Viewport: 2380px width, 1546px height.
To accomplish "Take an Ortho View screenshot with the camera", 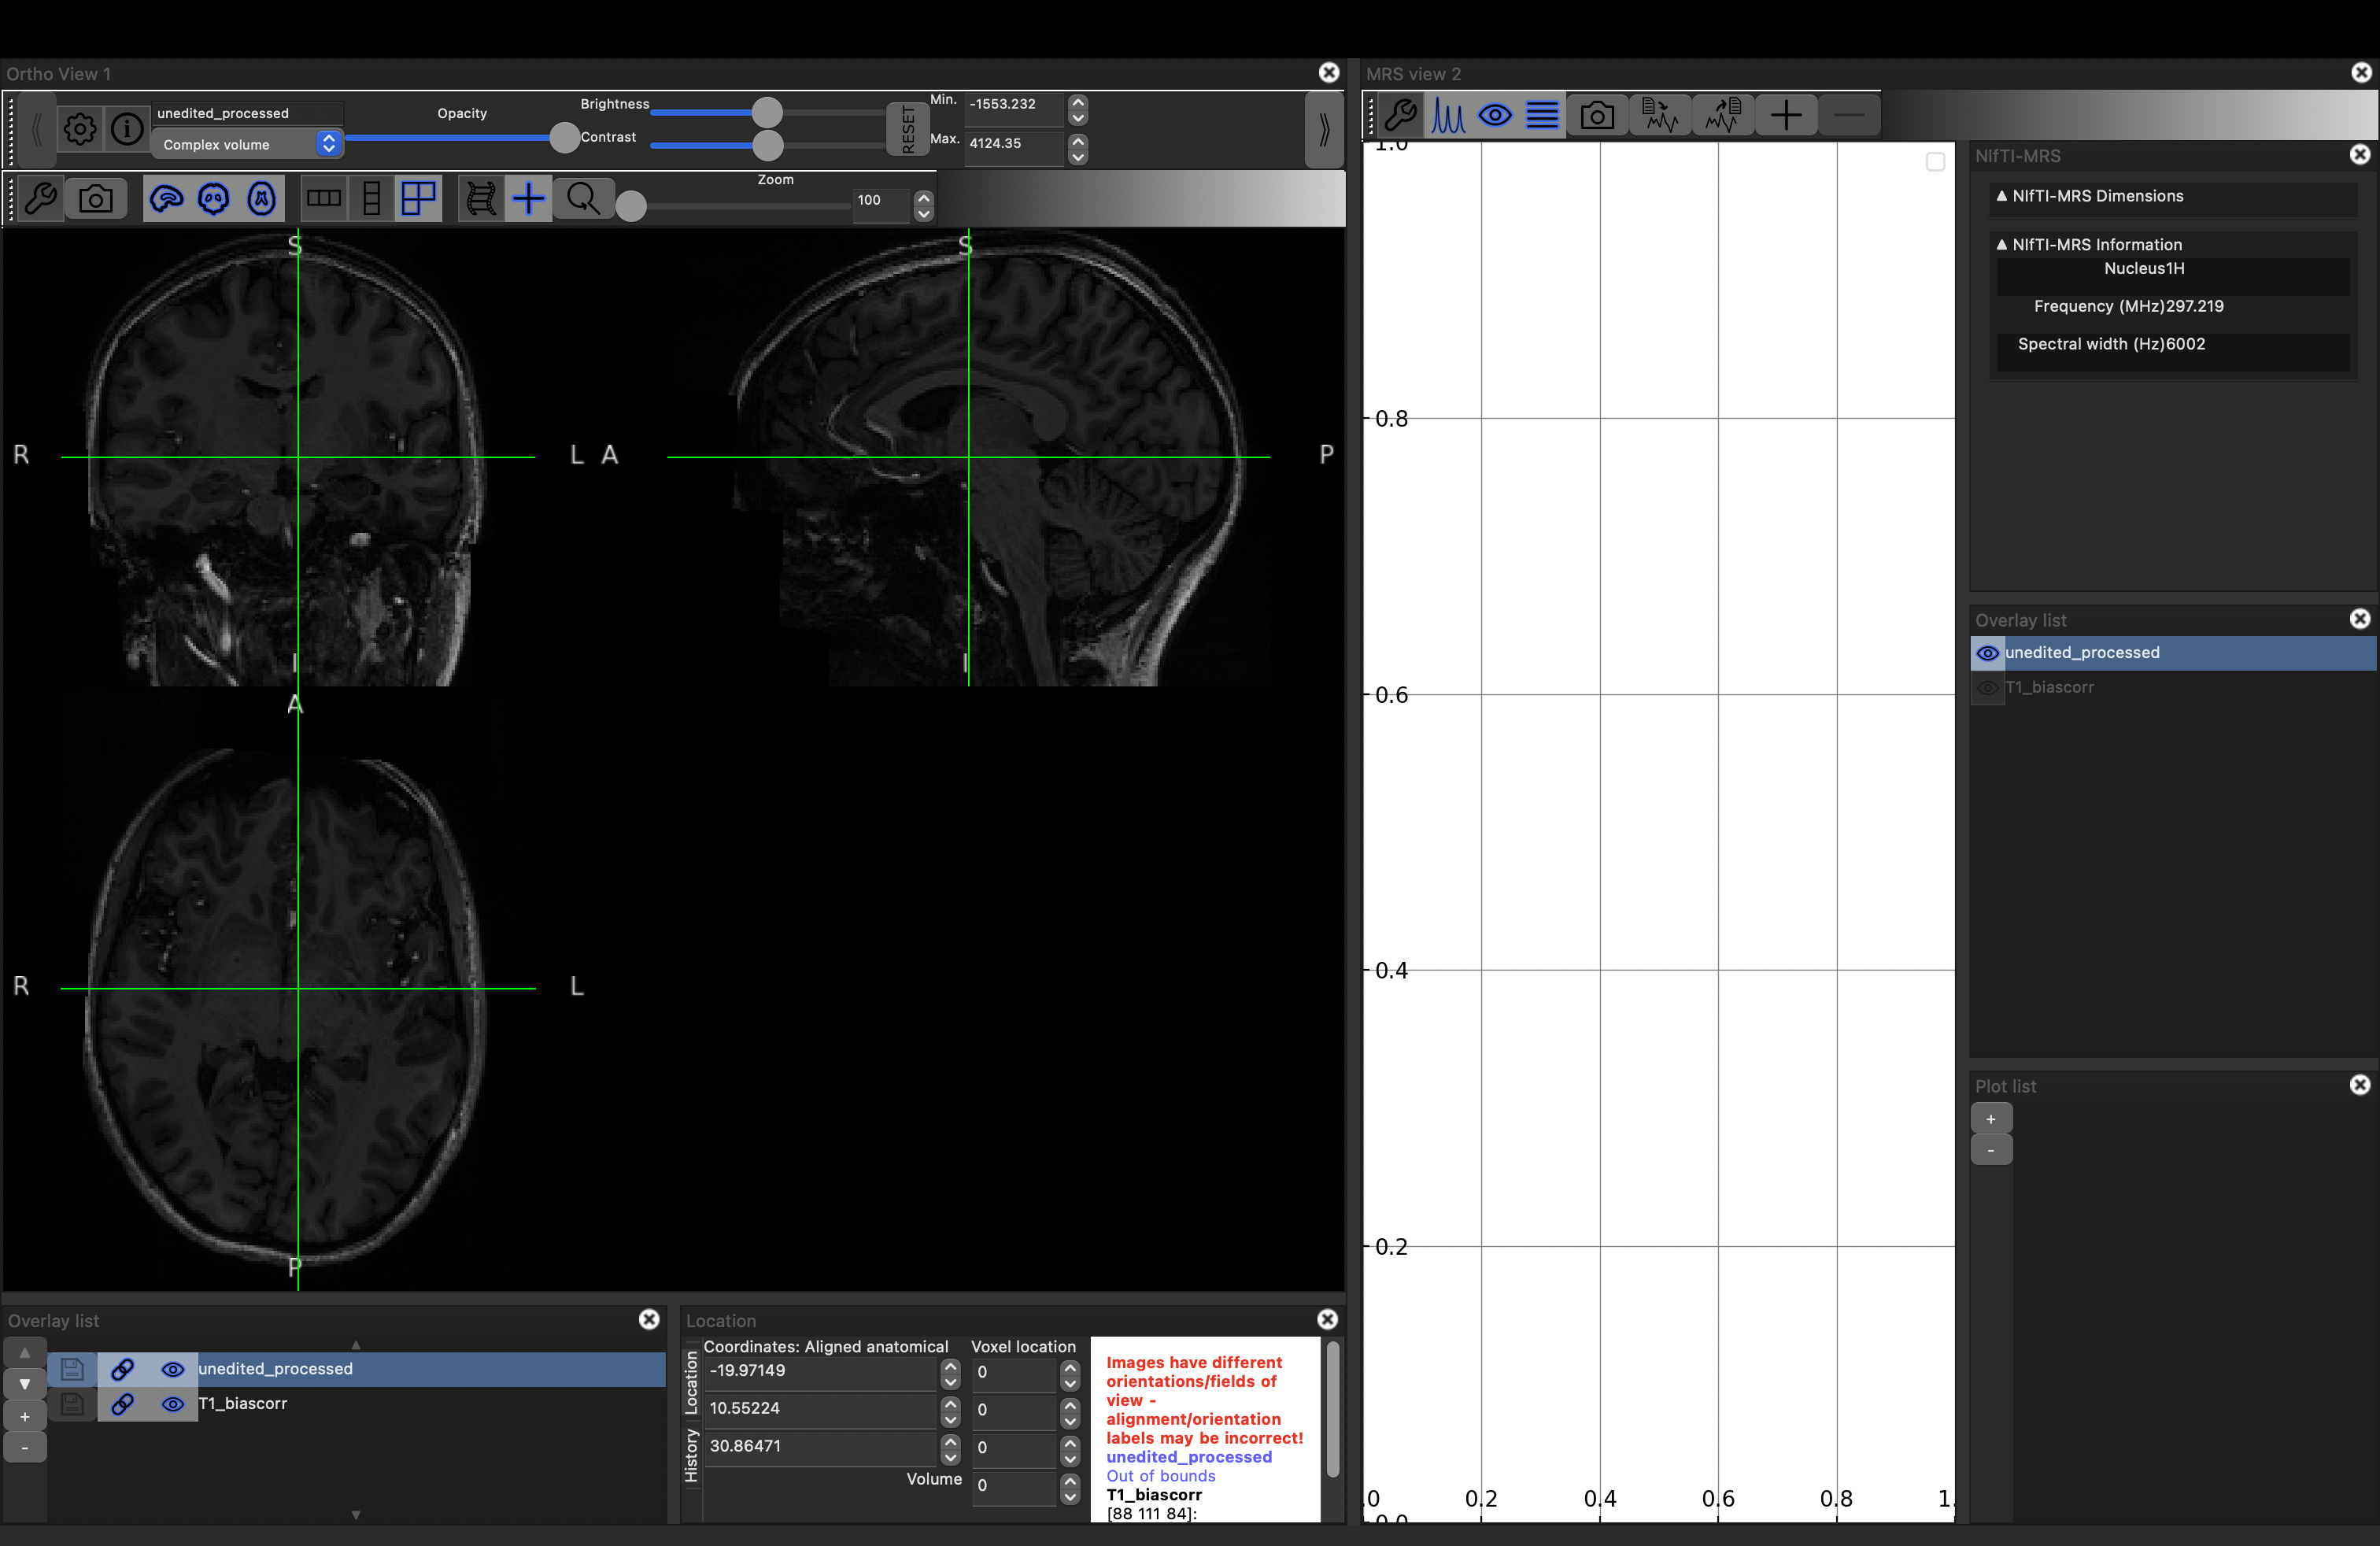I will (x=96, y=198).
